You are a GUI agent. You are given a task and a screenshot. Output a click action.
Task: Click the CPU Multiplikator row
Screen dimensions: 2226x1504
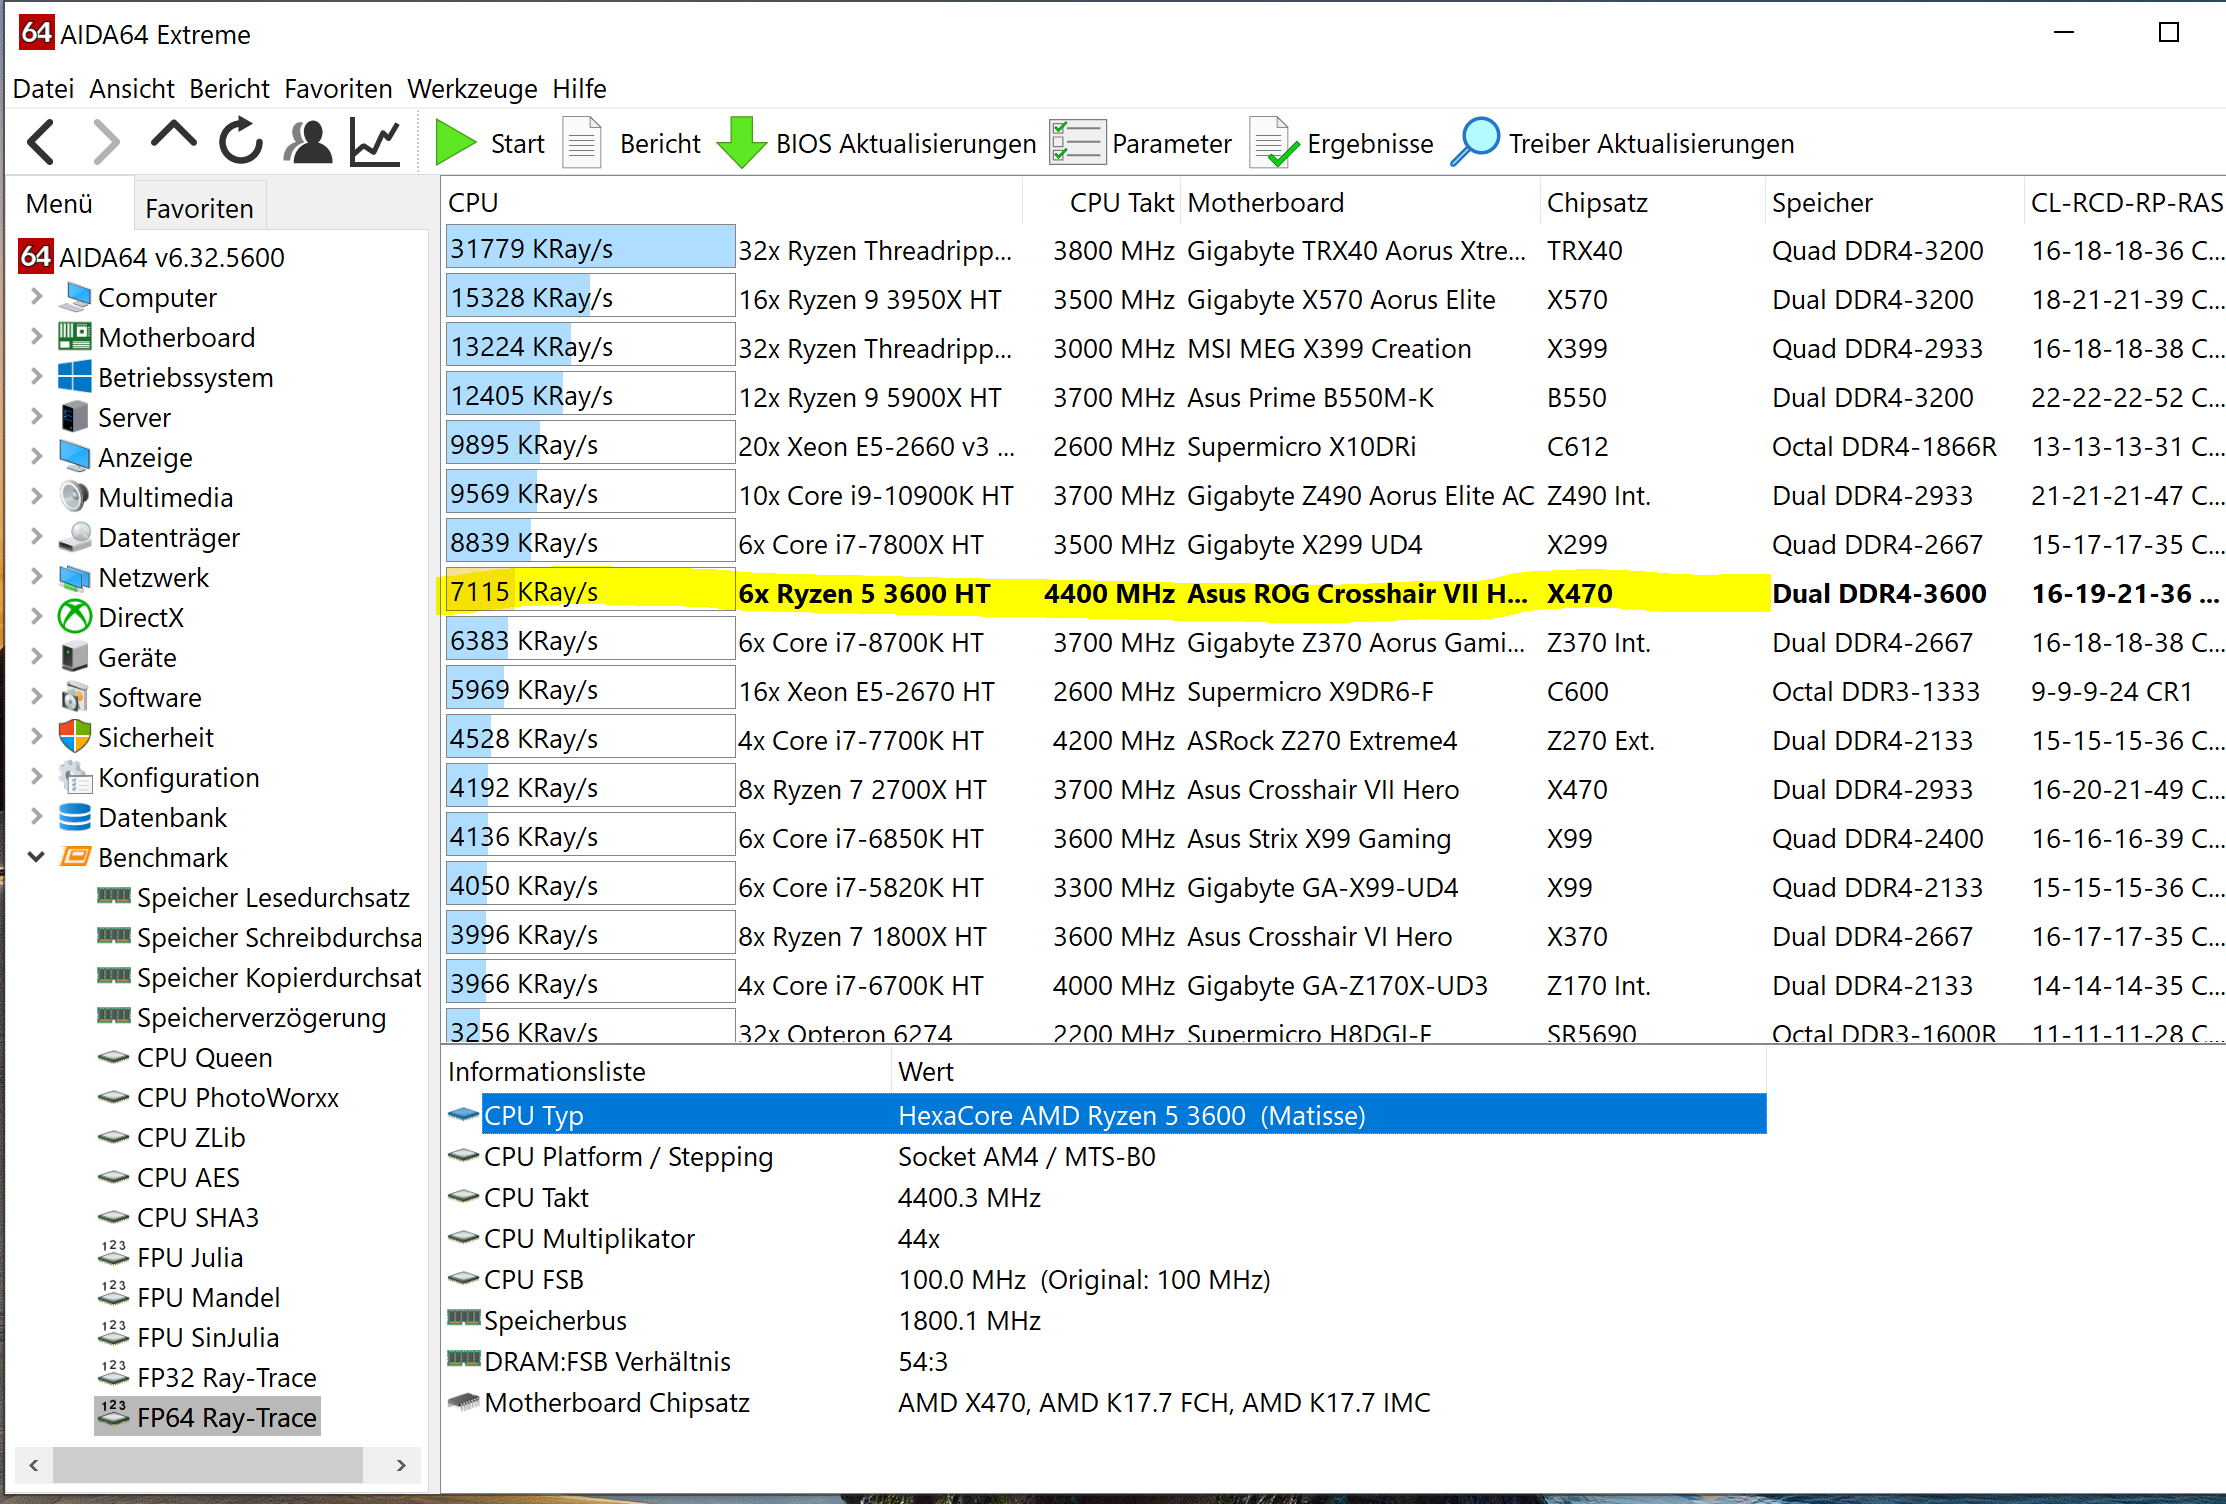(1106, 1238)
